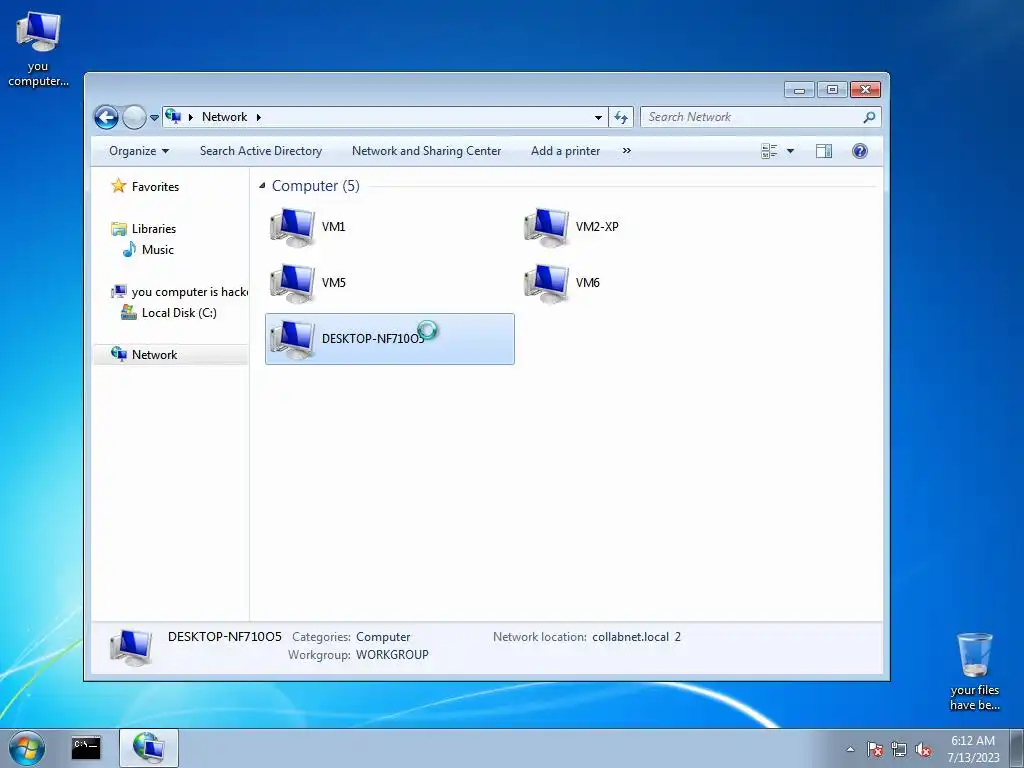The height and width of the screenshot is (768, 1024).
Task: Show additional toolbar commands chevron
Action: click(627, 151)
